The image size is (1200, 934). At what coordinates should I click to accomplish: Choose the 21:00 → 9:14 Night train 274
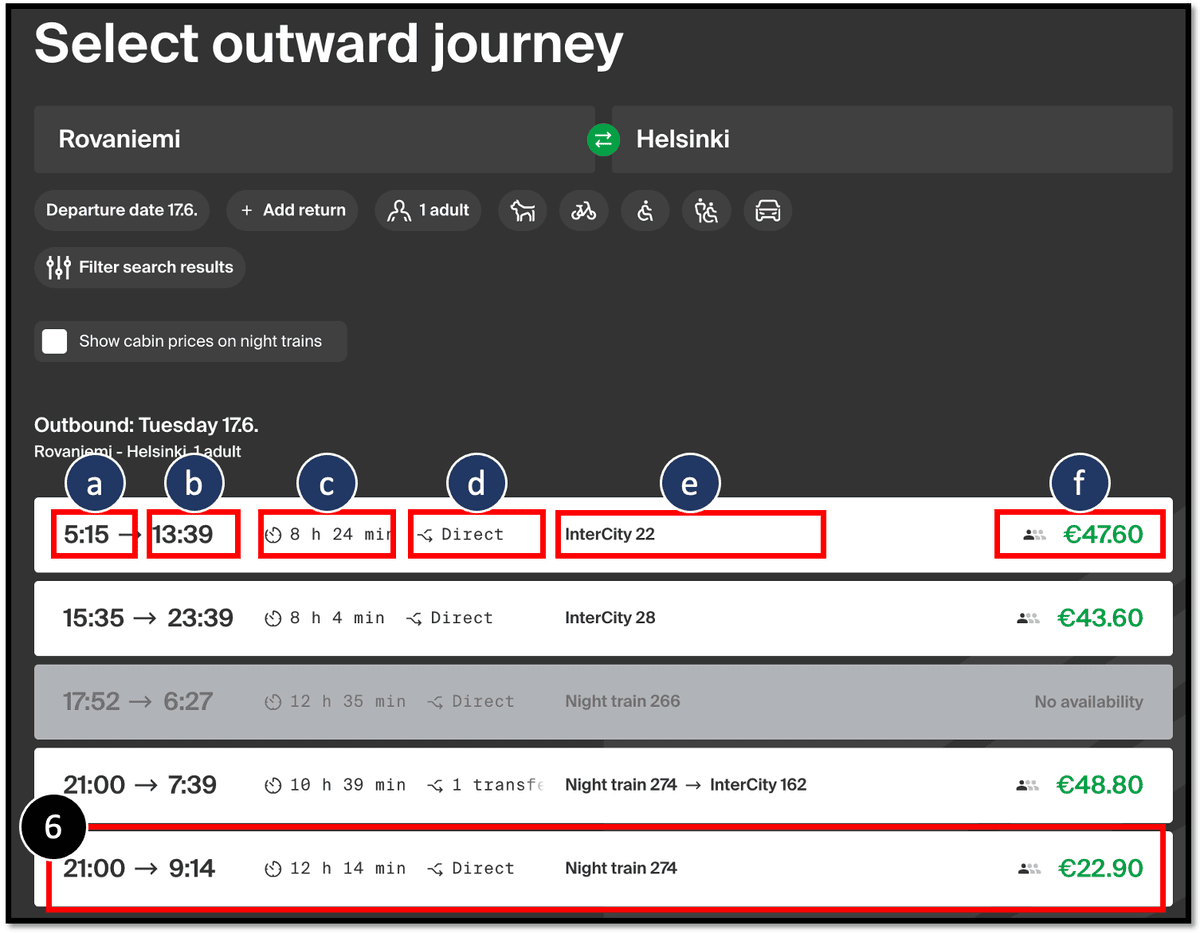tap(603, 869)
